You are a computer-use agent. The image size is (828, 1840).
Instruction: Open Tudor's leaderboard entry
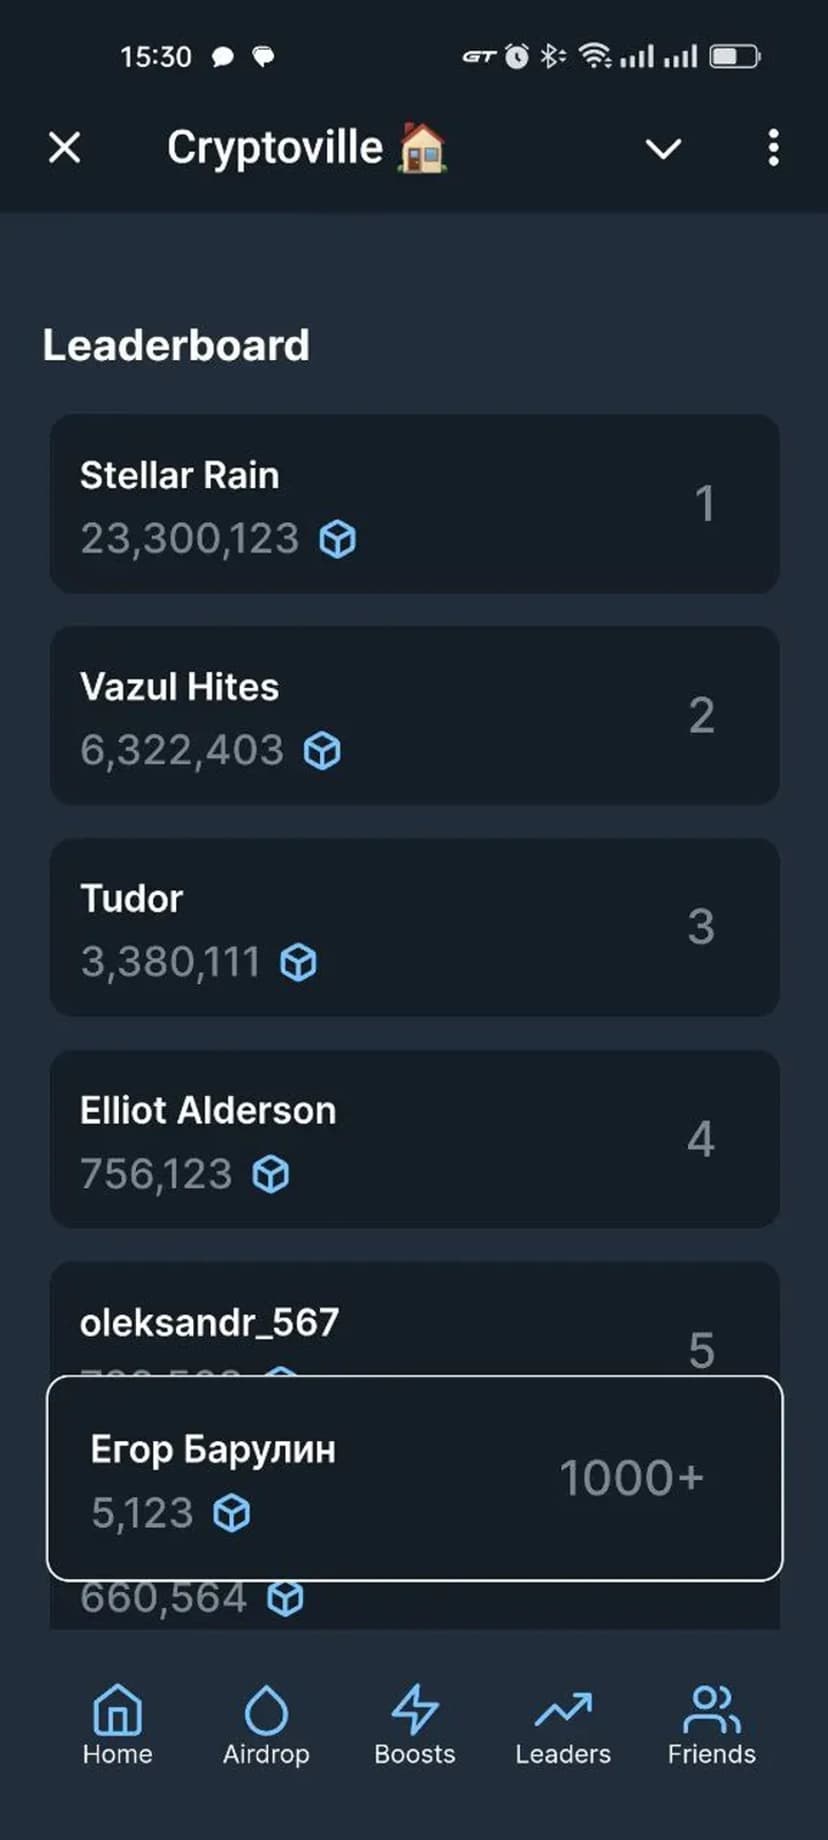click(414, 927)
